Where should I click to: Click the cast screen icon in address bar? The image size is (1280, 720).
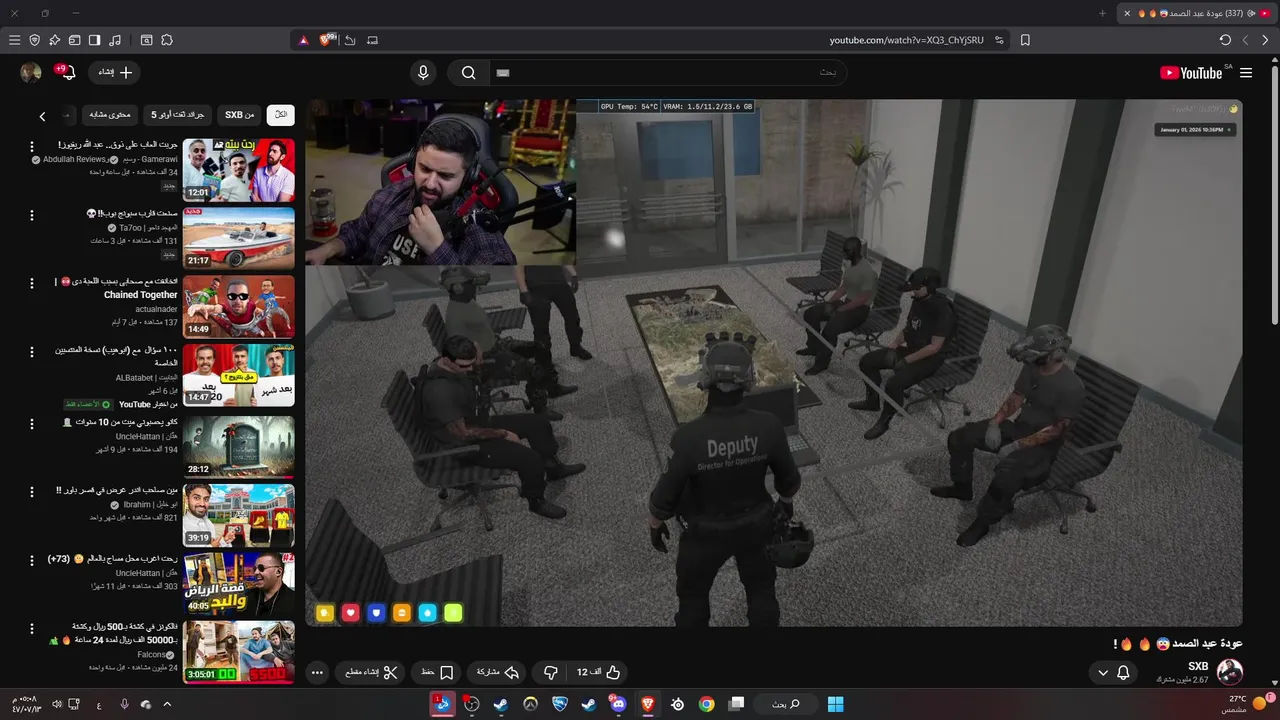372,40
